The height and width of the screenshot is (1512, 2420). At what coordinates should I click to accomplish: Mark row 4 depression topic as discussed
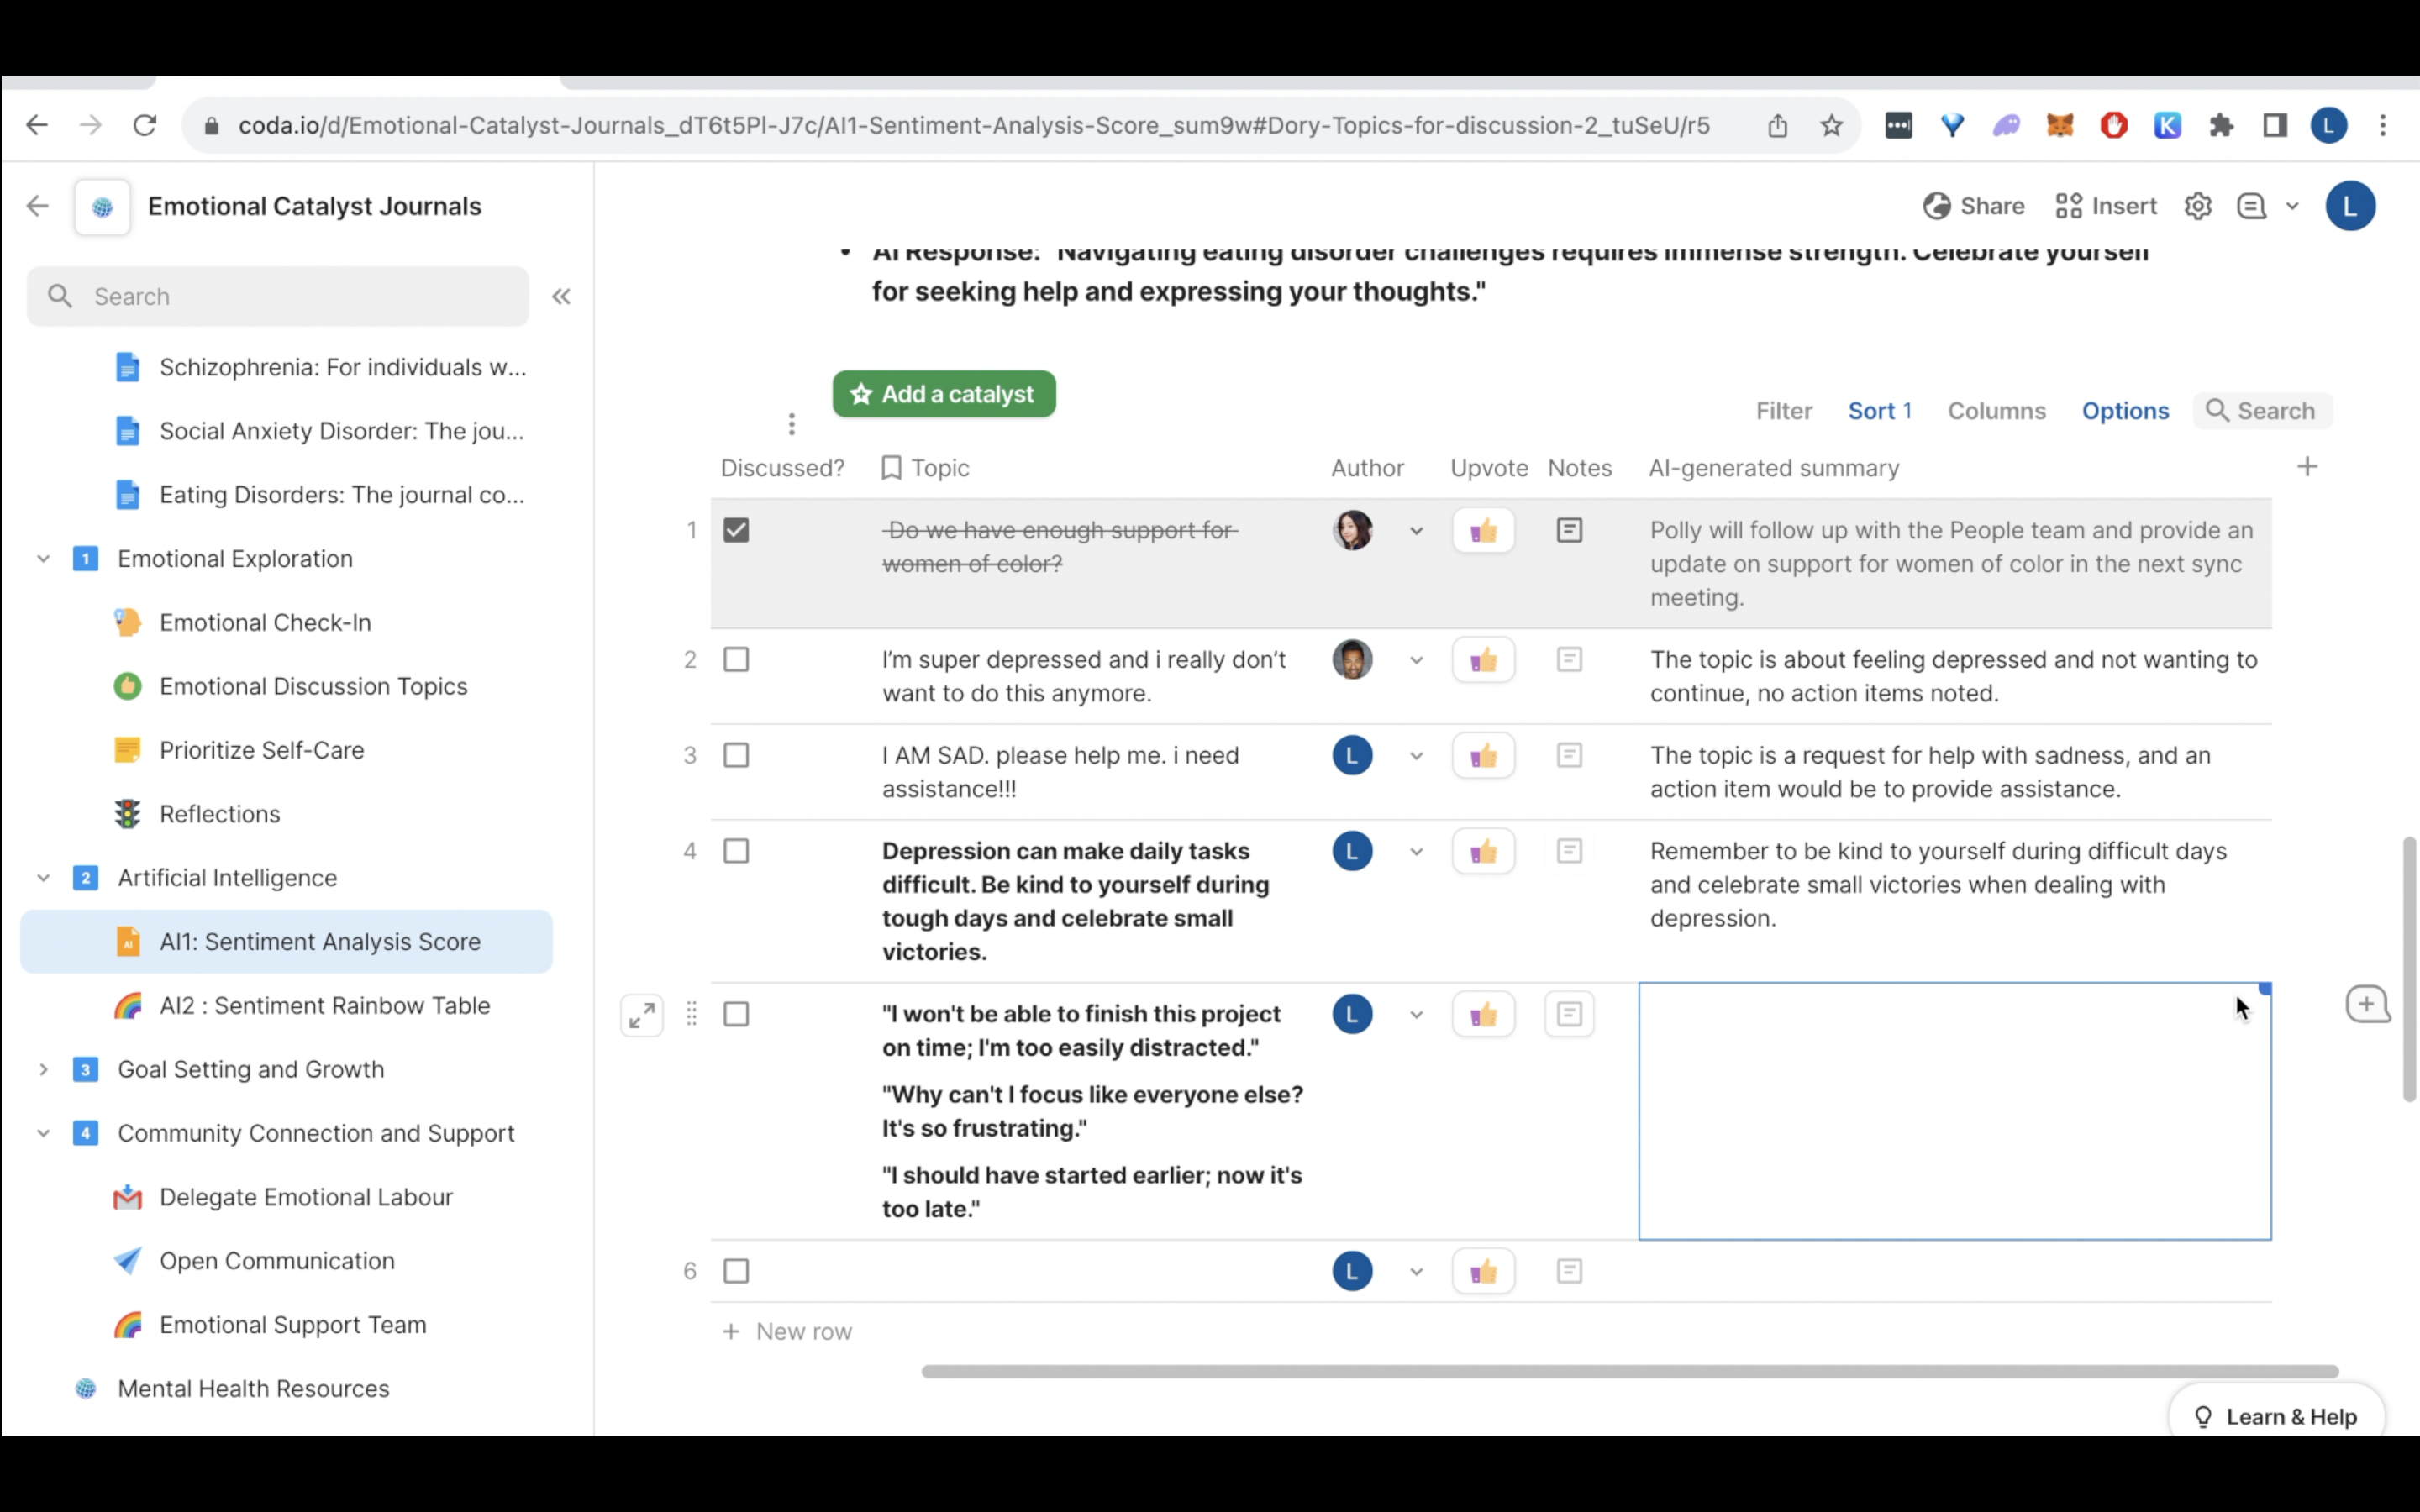click(736, 851)
